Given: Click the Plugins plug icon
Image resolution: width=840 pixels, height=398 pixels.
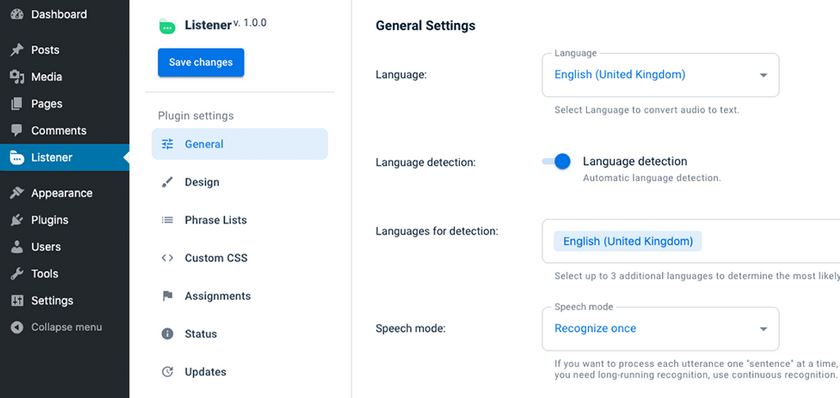Looking at the screenshot, I should [17, 220].
